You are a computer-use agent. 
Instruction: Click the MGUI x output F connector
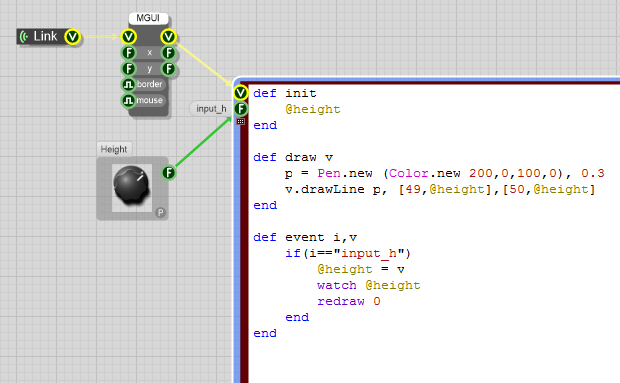tap(169, 53)
